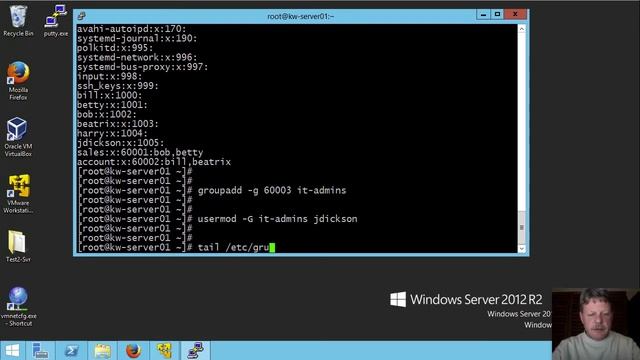Open the Recycle Bin desktop icon

point(18,21)
